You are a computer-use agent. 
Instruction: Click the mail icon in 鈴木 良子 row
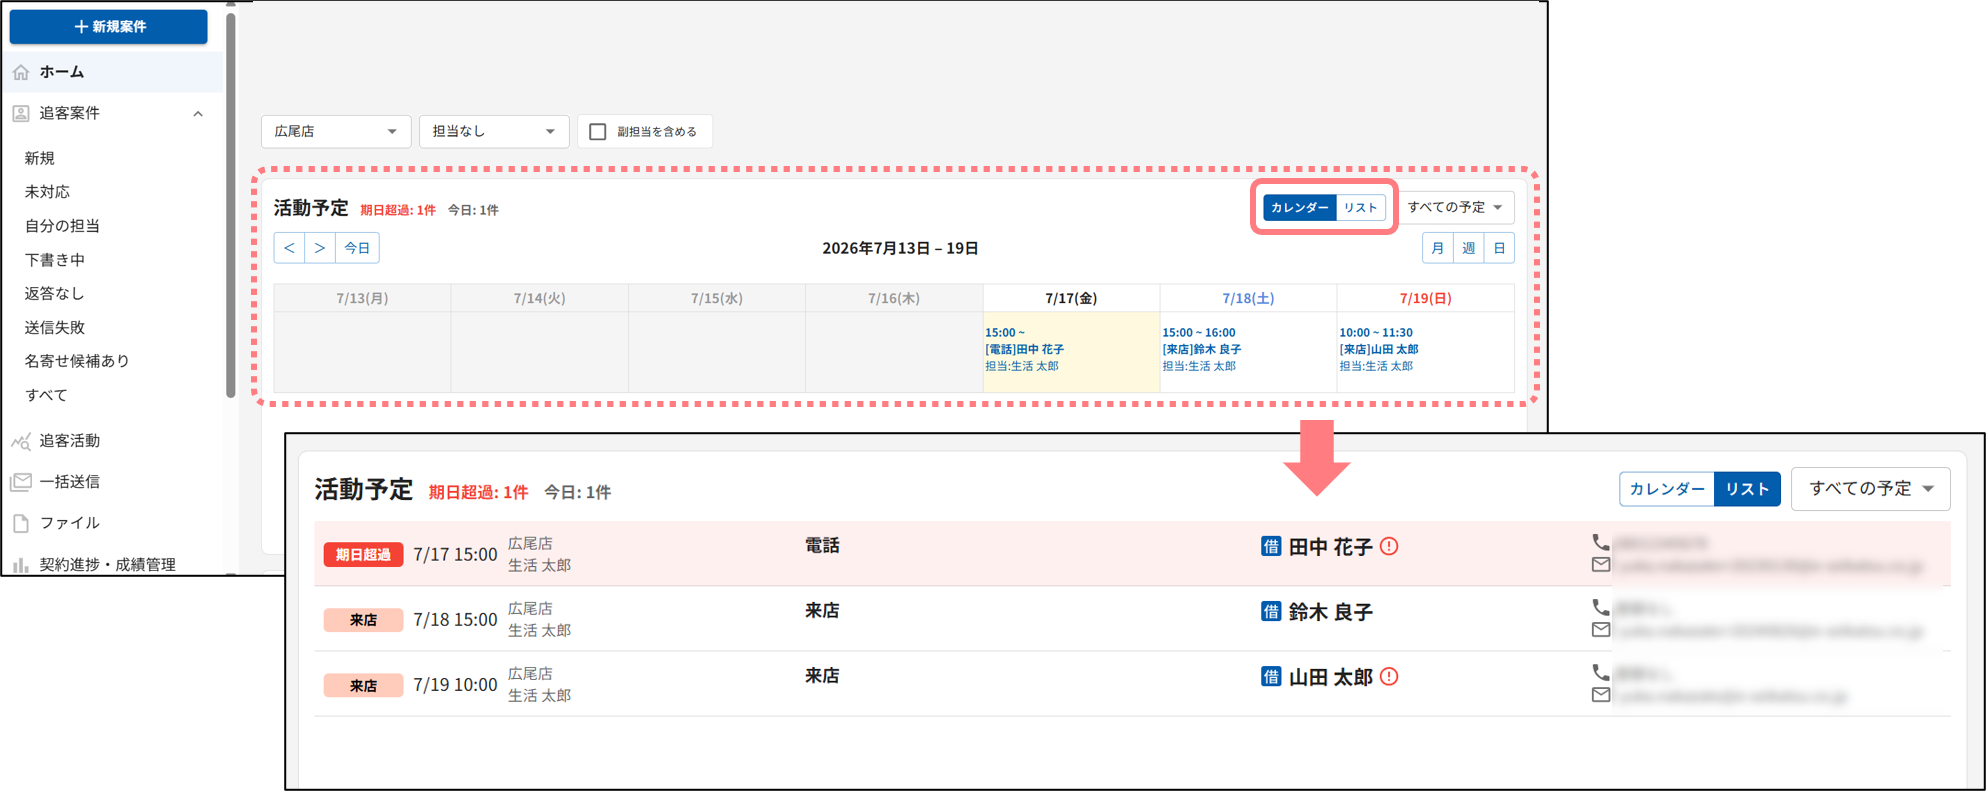click(1601, 630)
